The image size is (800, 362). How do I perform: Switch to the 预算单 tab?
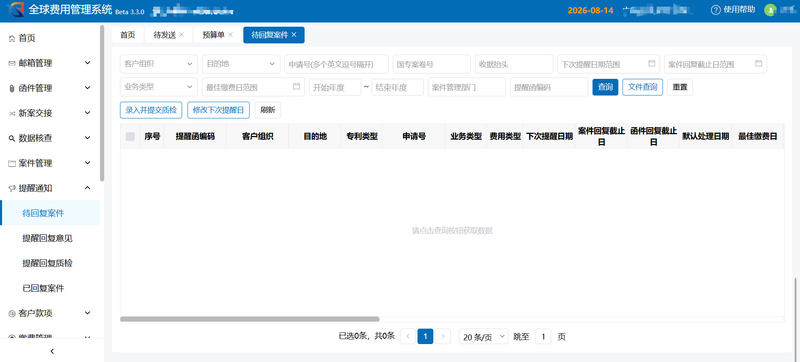coord(213,35)
